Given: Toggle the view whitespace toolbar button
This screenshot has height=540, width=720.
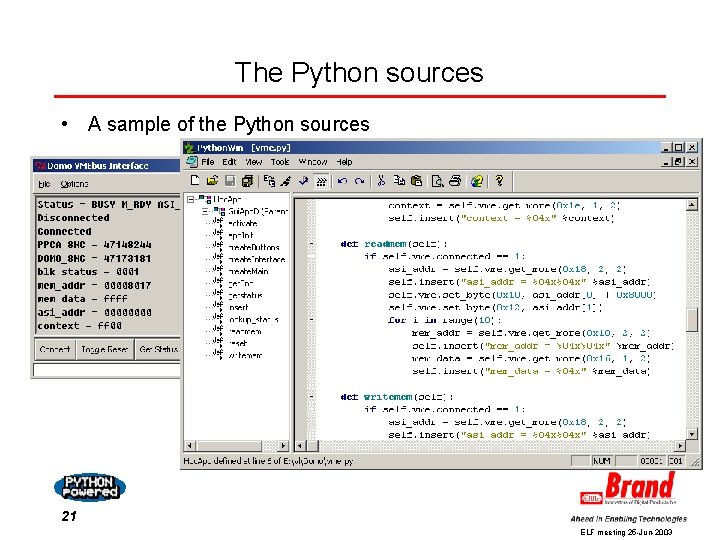Looking at the screenshot, I should [321, 181].
